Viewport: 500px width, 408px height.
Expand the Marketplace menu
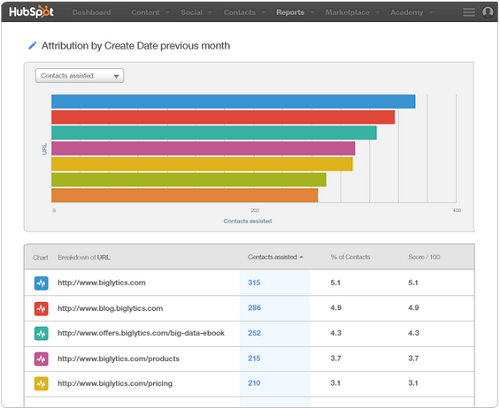tap(352, 12)
